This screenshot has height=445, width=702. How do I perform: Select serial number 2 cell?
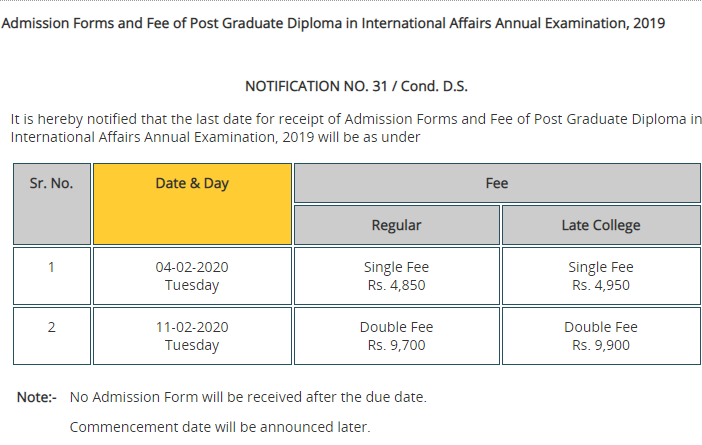tap(52, 336)
